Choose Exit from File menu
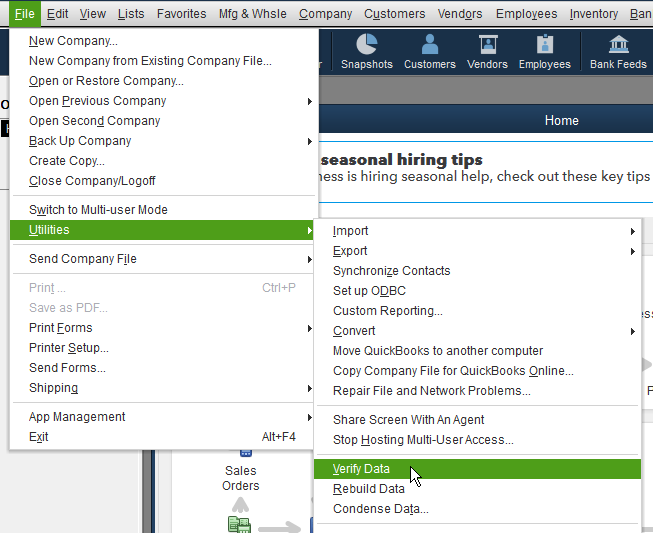The height and width of the screenshot is (533, 653). [x=164, y=437]
